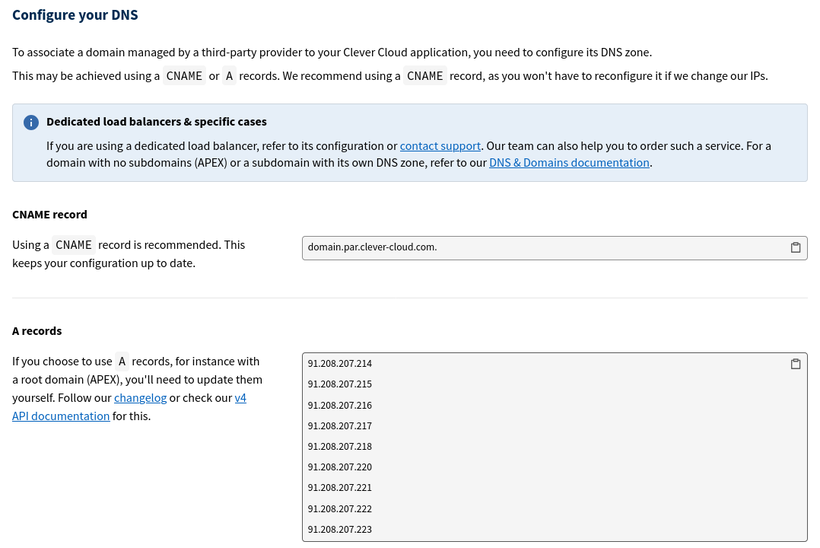The image size is (820, 548).
Task: Select IP address 91.208.207.215
Action: click(340, 384)
